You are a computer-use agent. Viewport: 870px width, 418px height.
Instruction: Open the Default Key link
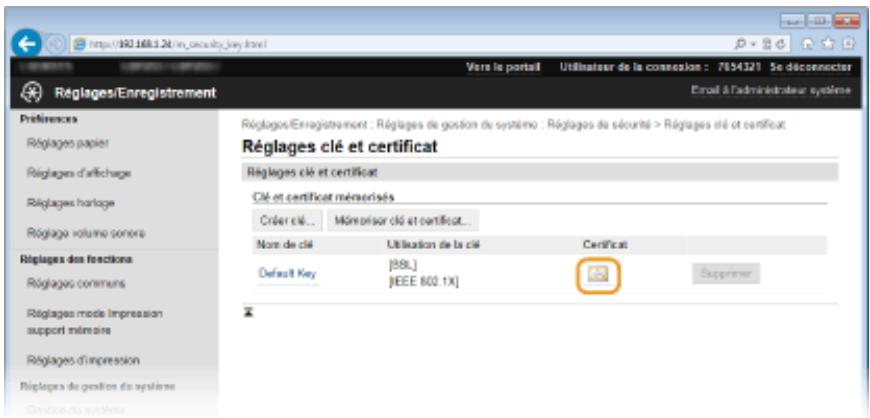coord(287,274)
